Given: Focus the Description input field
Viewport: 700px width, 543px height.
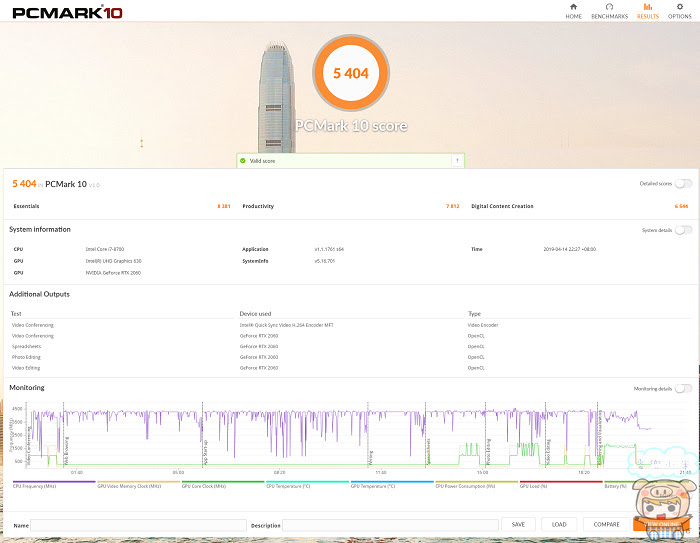Looking at the screenshot, I should (x=390, y=525).
